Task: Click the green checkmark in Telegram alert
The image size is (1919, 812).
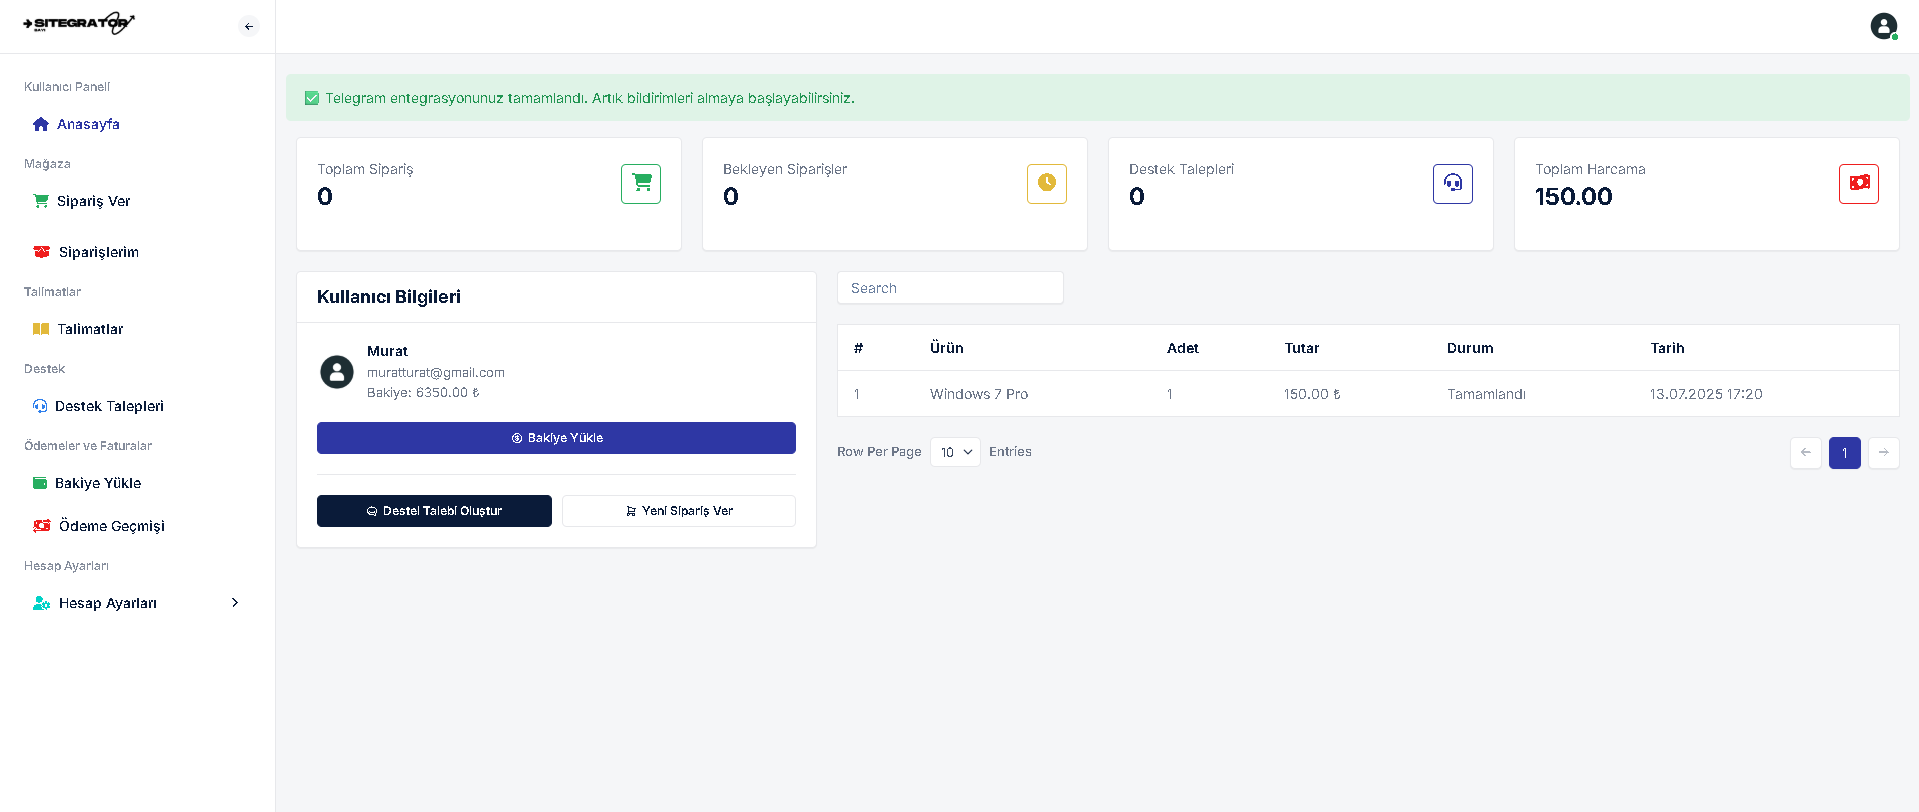Action: [x=312, y=98]
